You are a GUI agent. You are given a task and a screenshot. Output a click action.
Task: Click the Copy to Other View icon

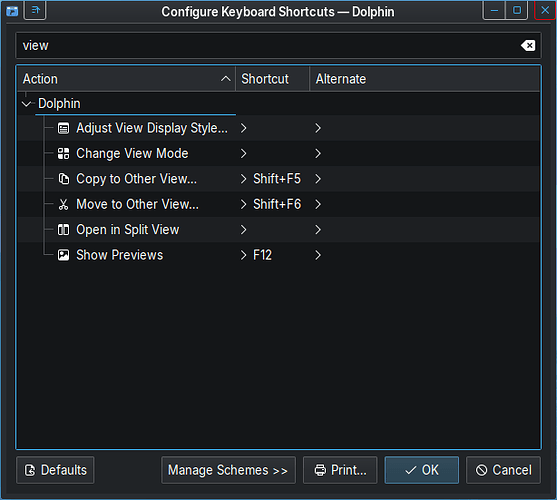tap(64, 179)
